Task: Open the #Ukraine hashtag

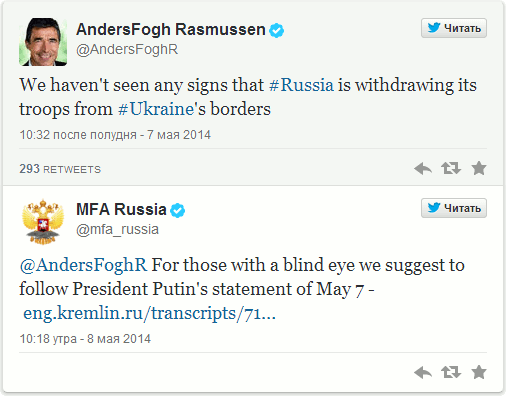Action: pyautogui.click(x=156, y=109)
